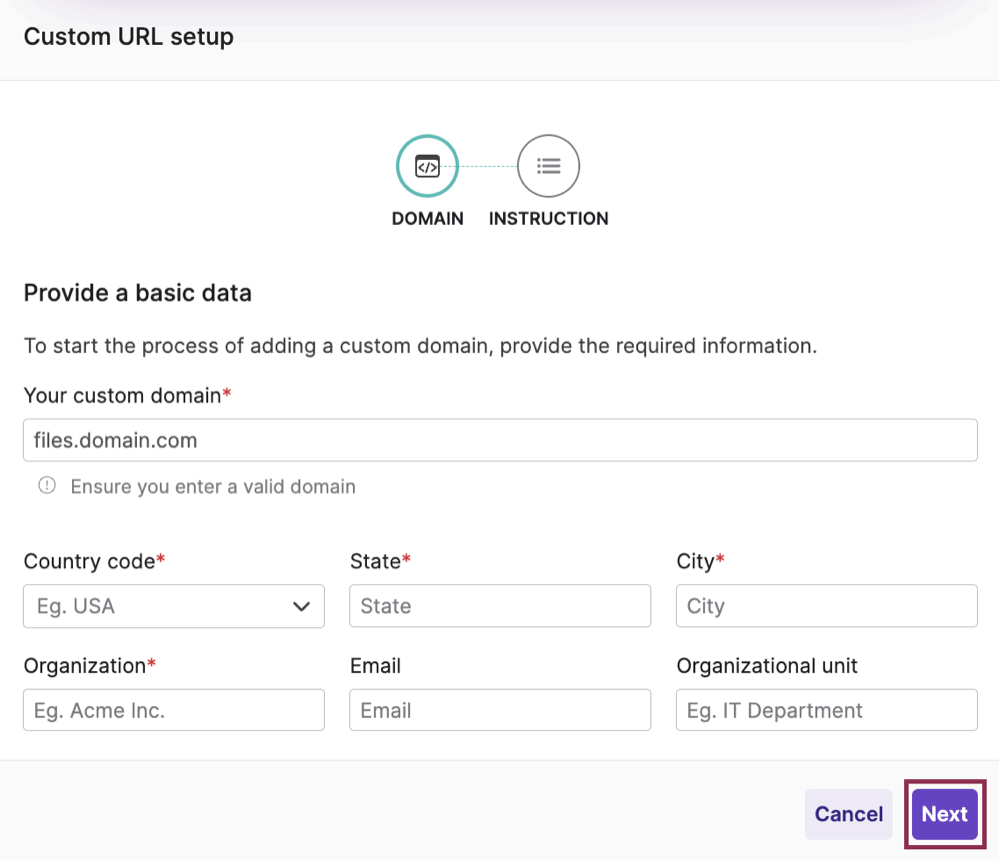Click the Cancel button
This screenshot has width=999, height=860.
849,814
